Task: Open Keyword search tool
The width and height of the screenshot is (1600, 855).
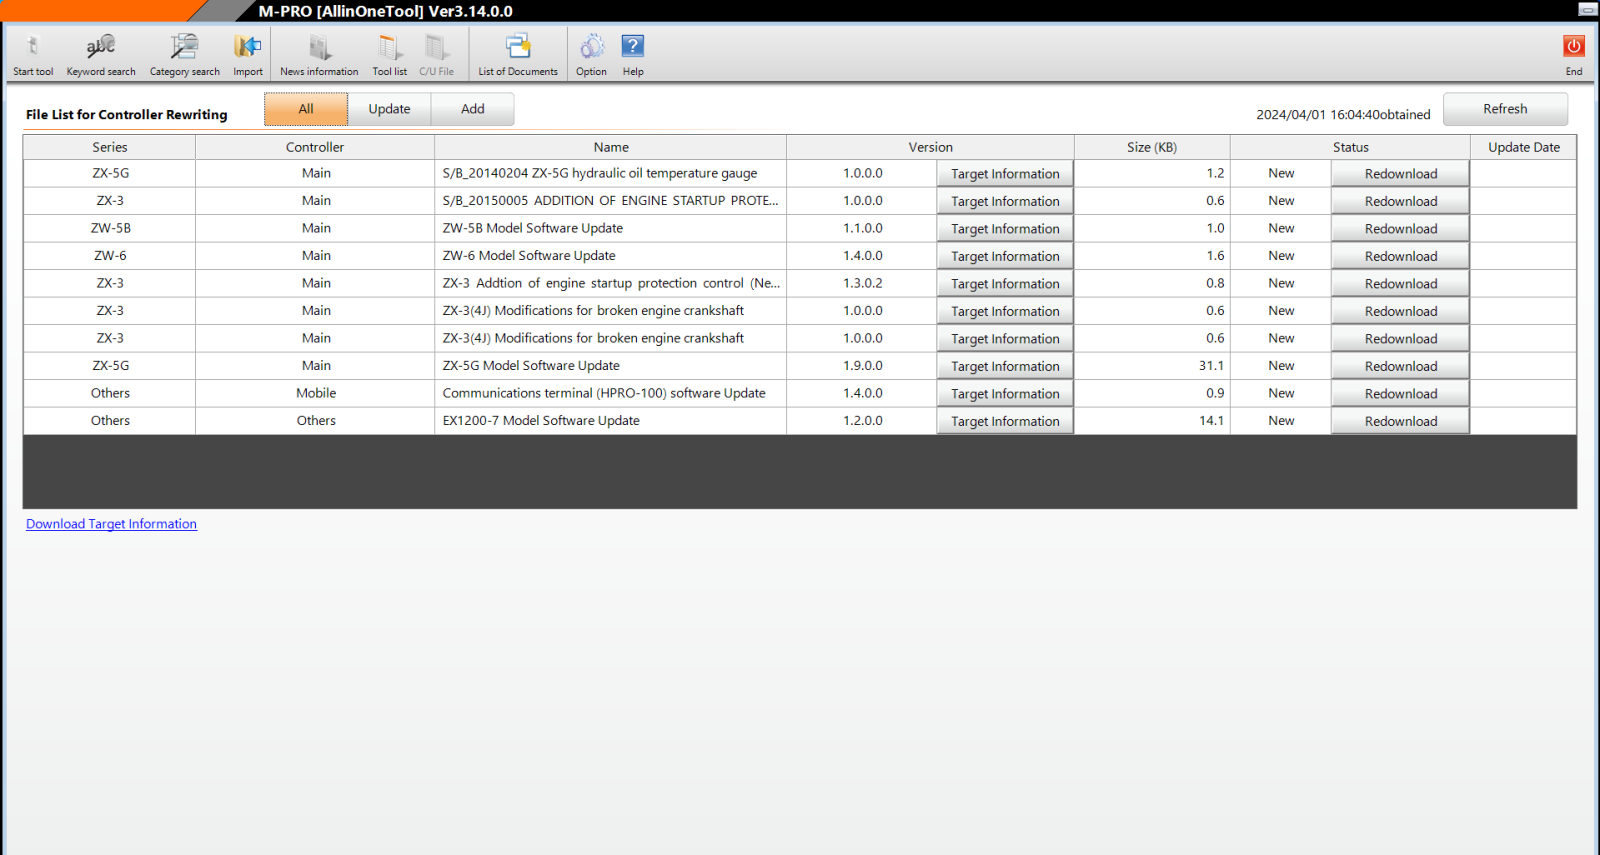Action: point(101,54)
